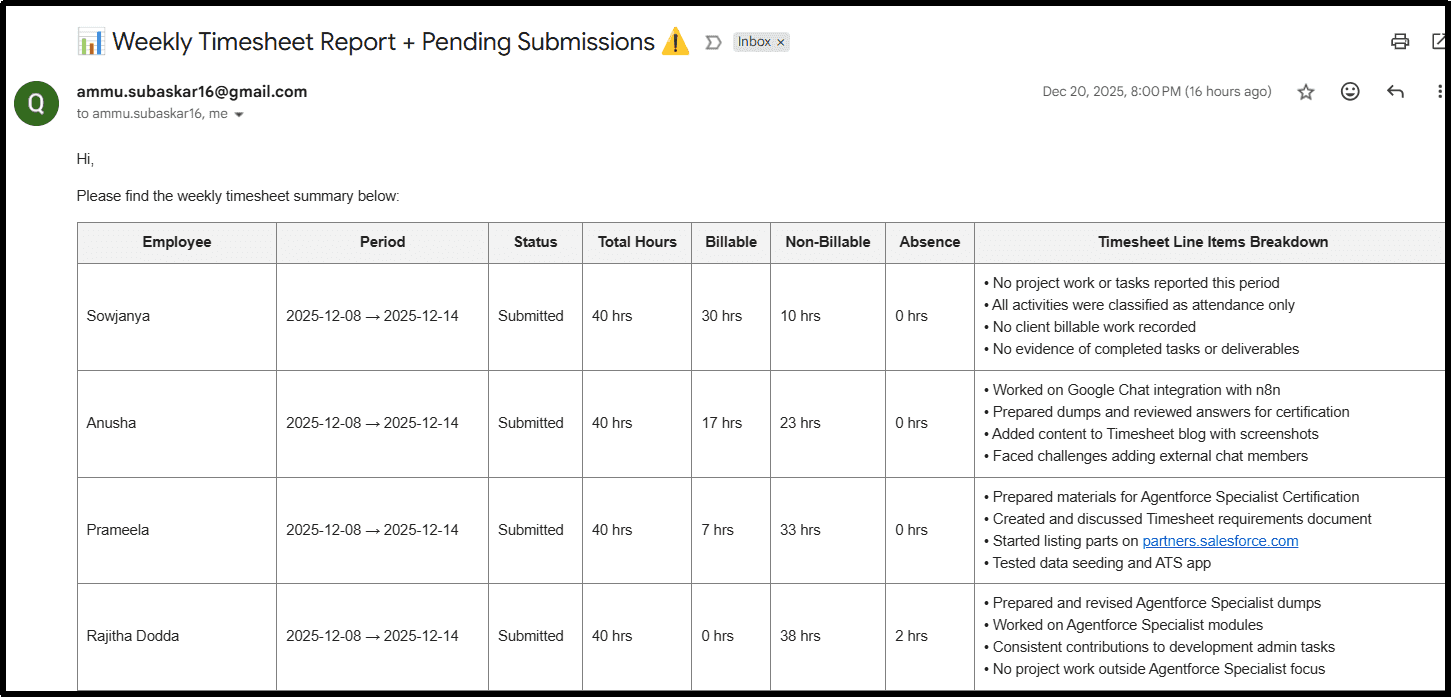Screen dimensions: 1451x698
Task: Toggle the importance marker beside the subject
Action: [713, 42]
